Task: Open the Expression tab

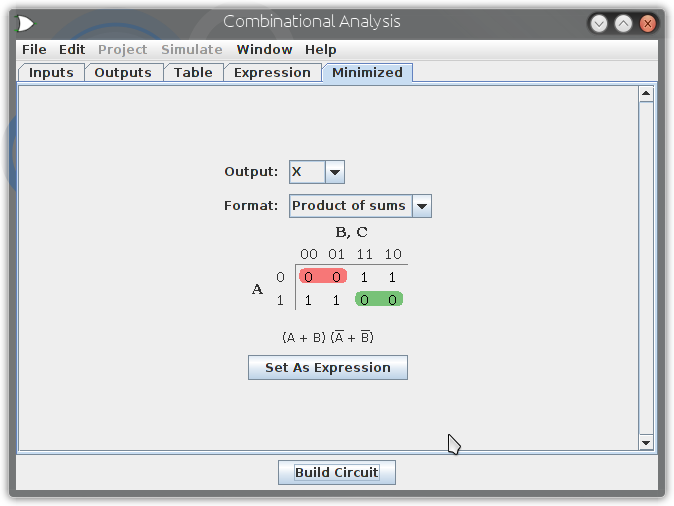Action: tap(272, 73)
